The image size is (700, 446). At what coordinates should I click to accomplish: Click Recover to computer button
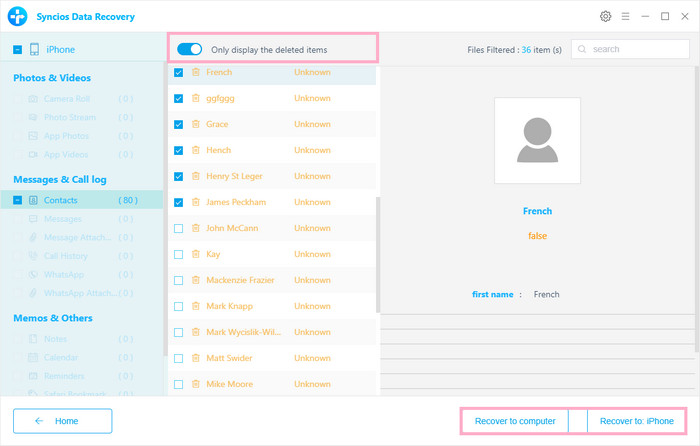pyautogui.click(x=515, y=421)
